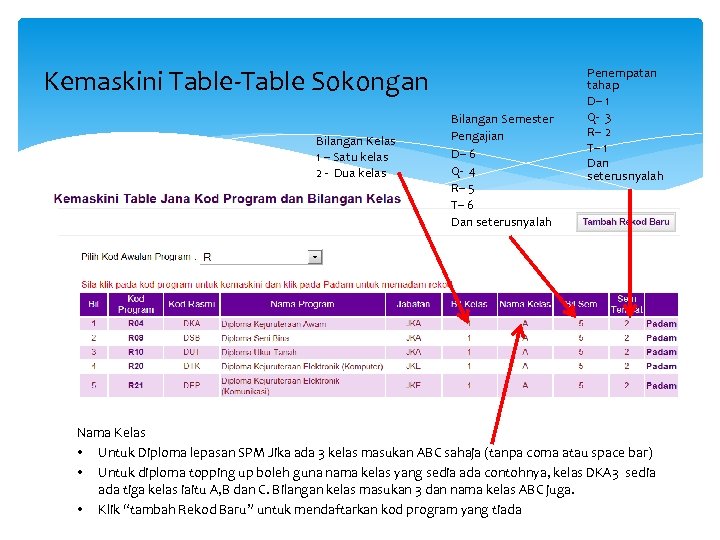The width and height of the screenshot is (720, 540).
Task: Click the Diploma Kejuruteraan Awam program name
Action: point(274,324)
